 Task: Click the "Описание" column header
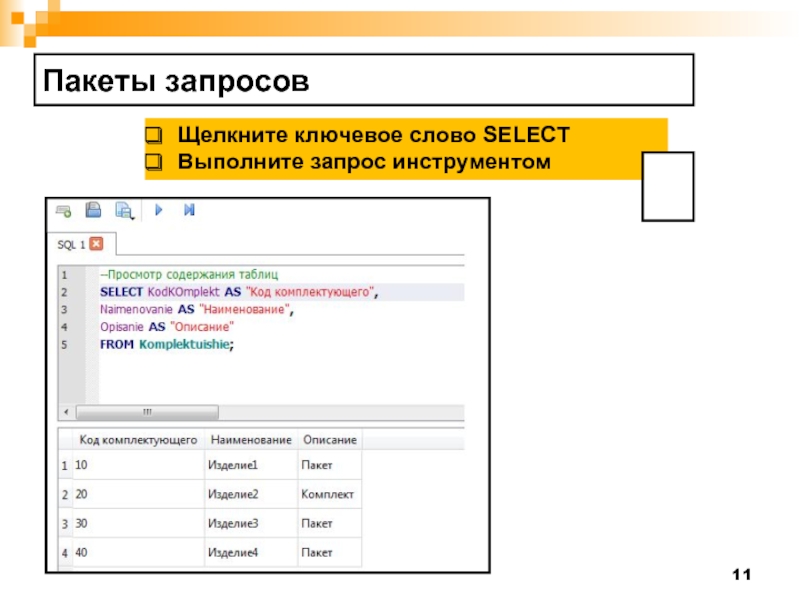pyautogui.click(x=330, y=440)
